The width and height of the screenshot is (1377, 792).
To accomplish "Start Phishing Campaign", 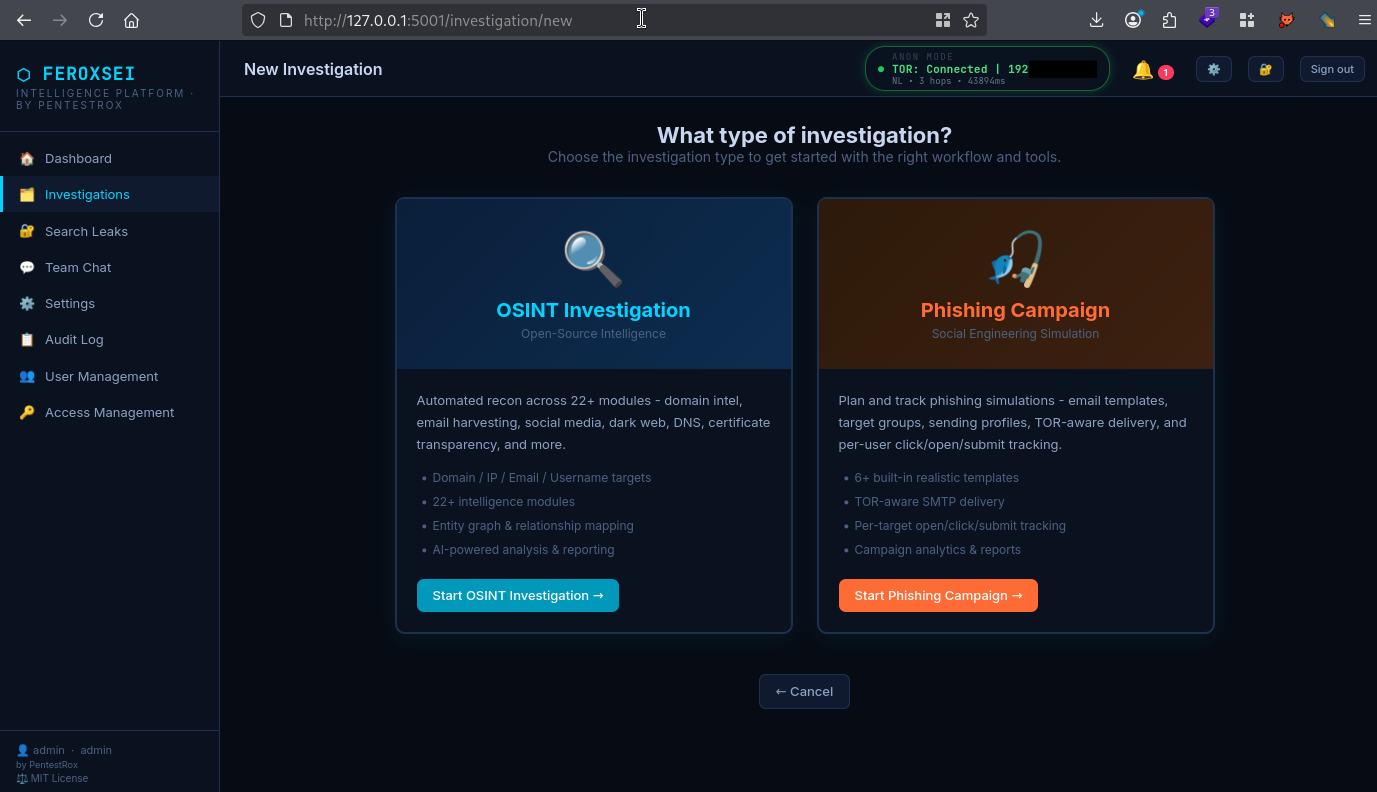I will click(x=938, y=595).
